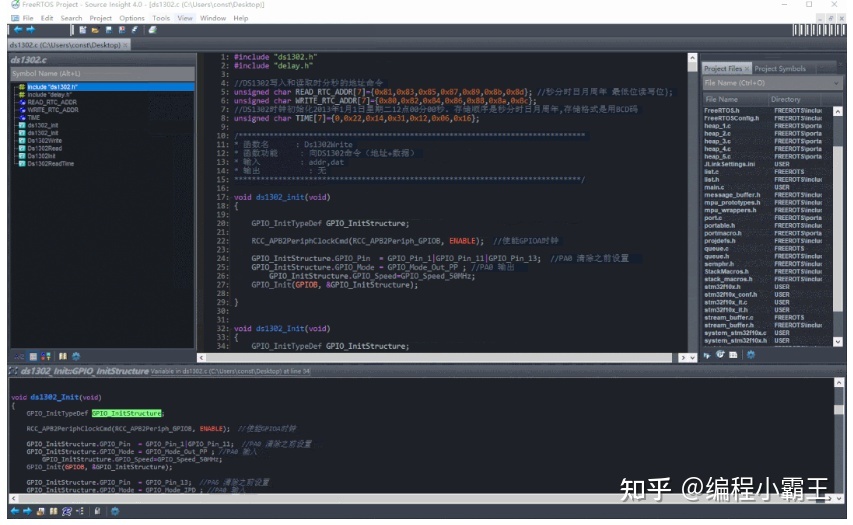Click the print/stack icon after the toolbar separator
The image size is (853, 525).
[x=153, y=30]
